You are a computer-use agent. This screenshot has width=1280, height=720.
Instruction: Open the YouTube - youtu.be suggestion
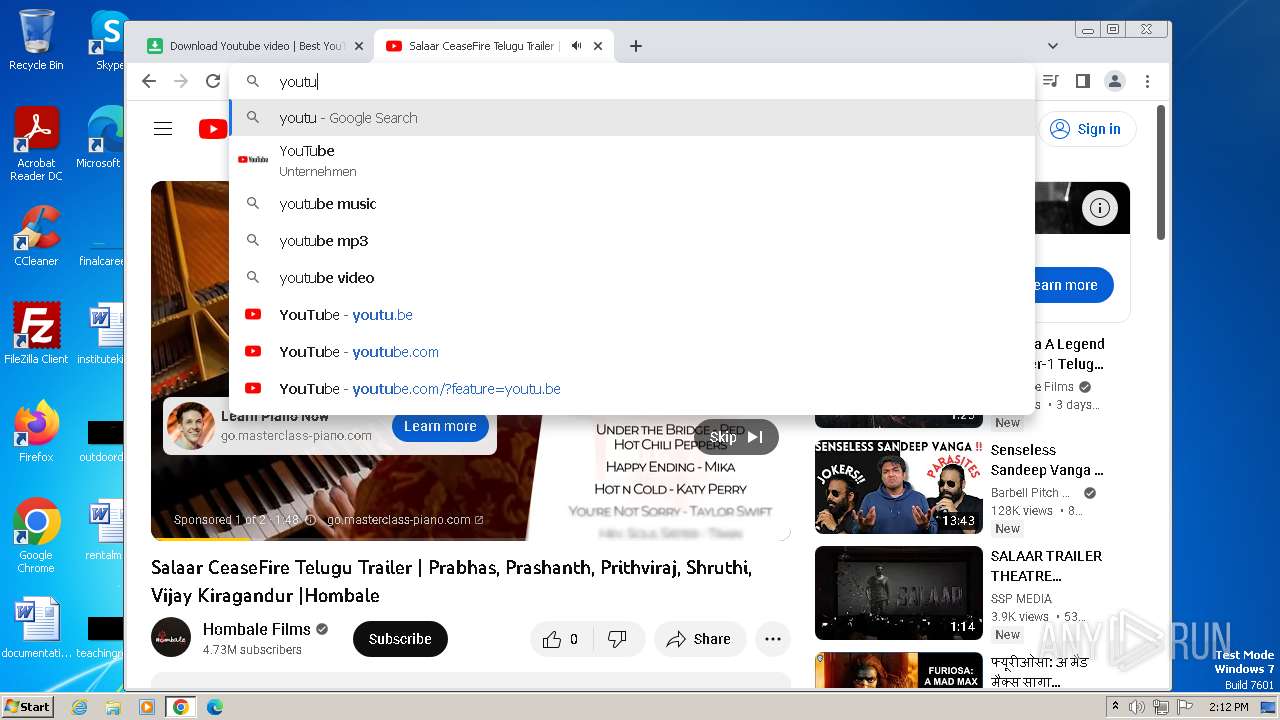point(632,315)
